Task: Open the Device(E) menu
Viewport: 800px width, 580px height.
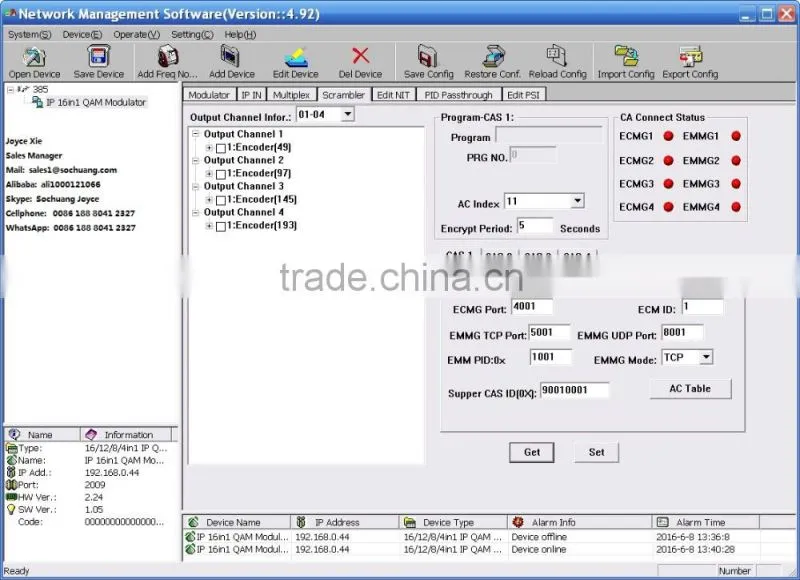Action: [82, 35]
